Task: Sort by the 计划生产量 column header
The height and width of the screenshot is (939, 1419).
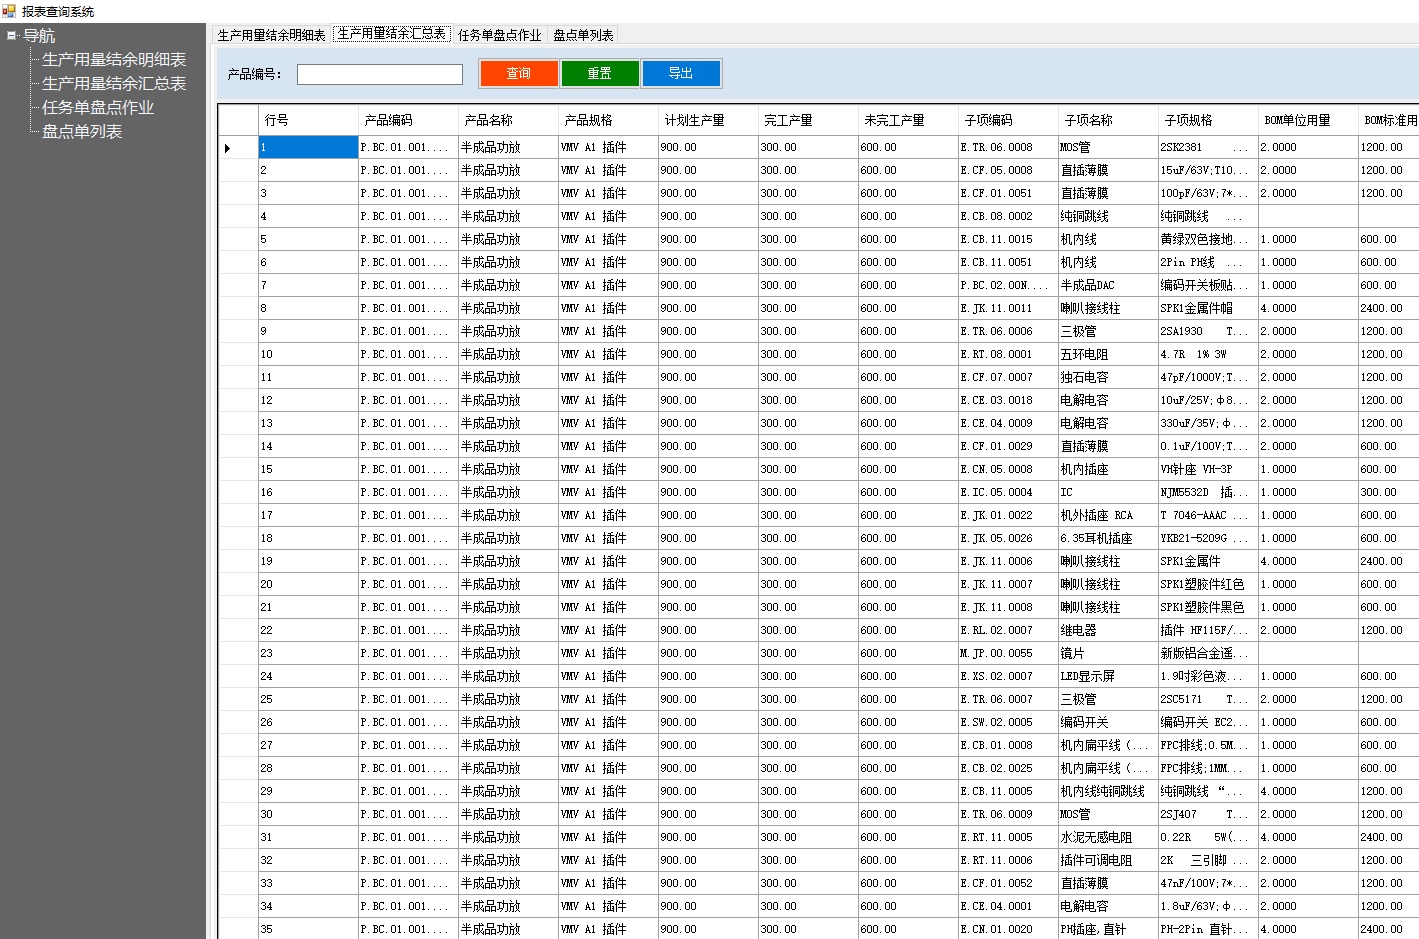Action: (x=708, y=120)
